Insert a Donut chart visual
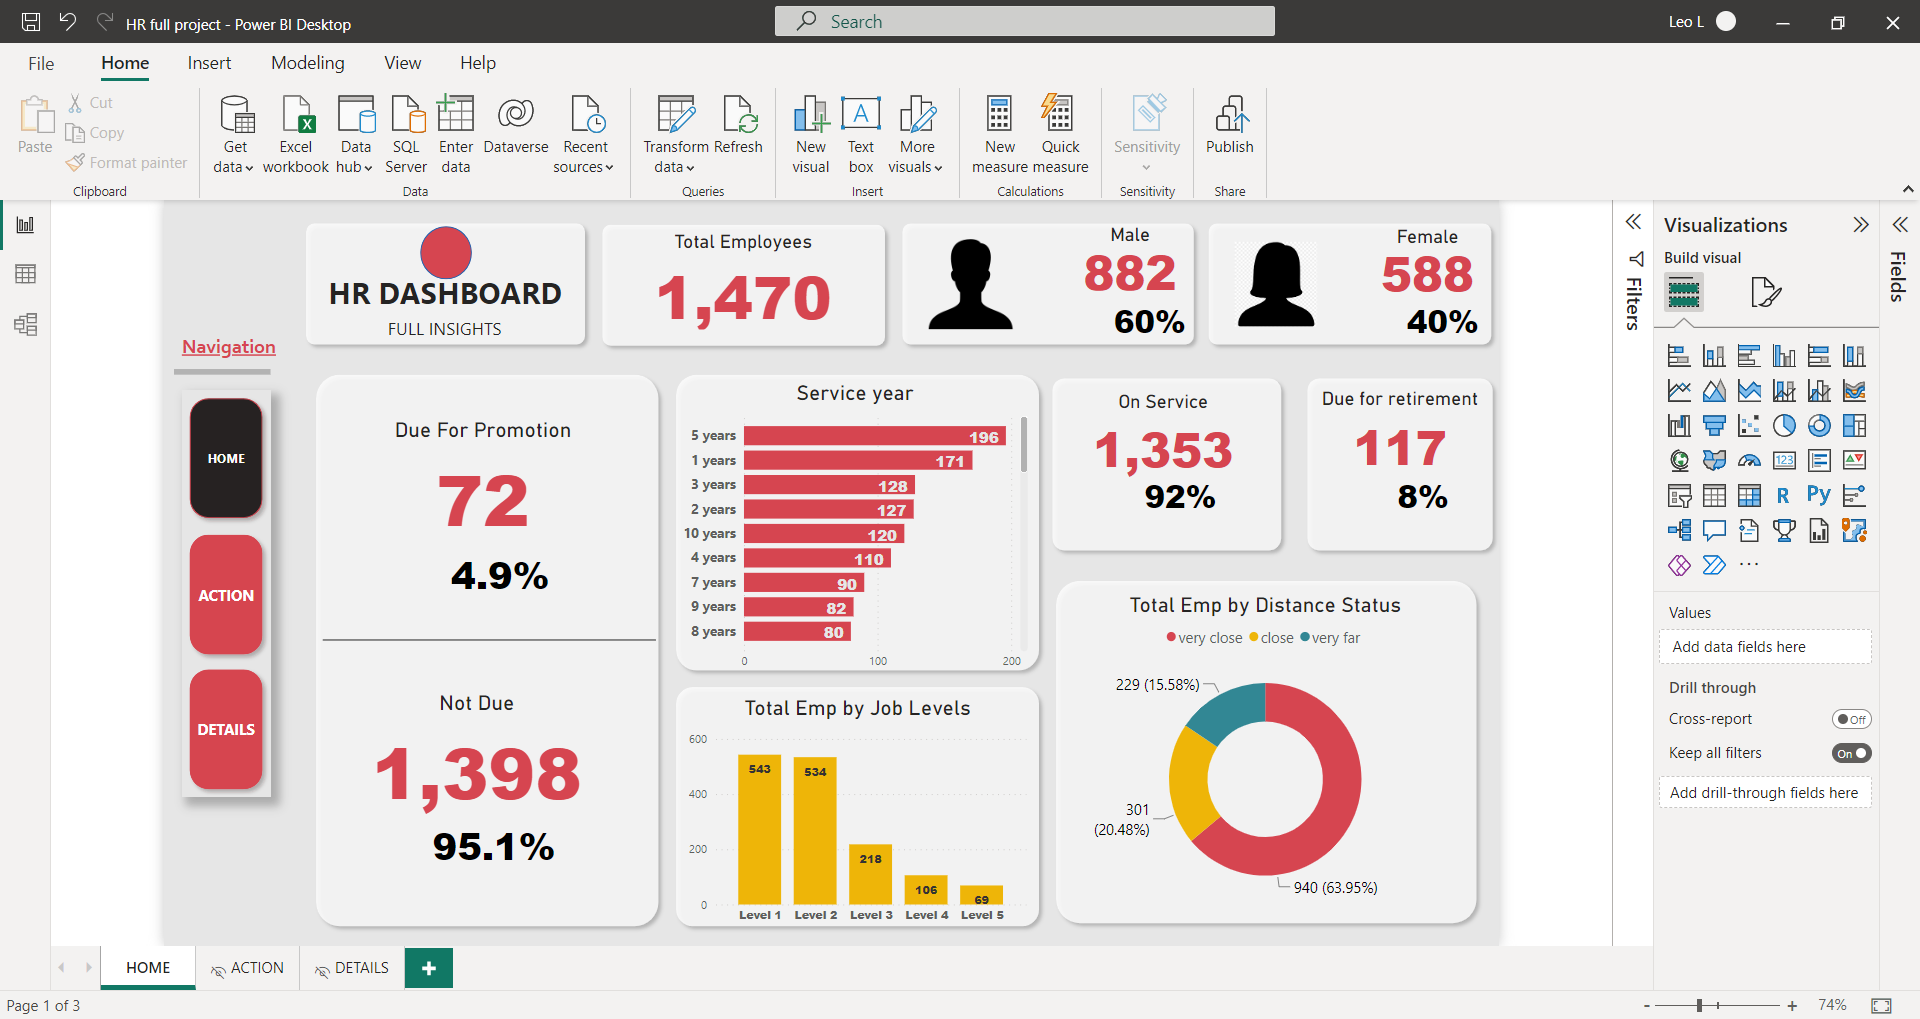The height and width of the screenshot is (1019, 1920). click(x=1819, y=426)
